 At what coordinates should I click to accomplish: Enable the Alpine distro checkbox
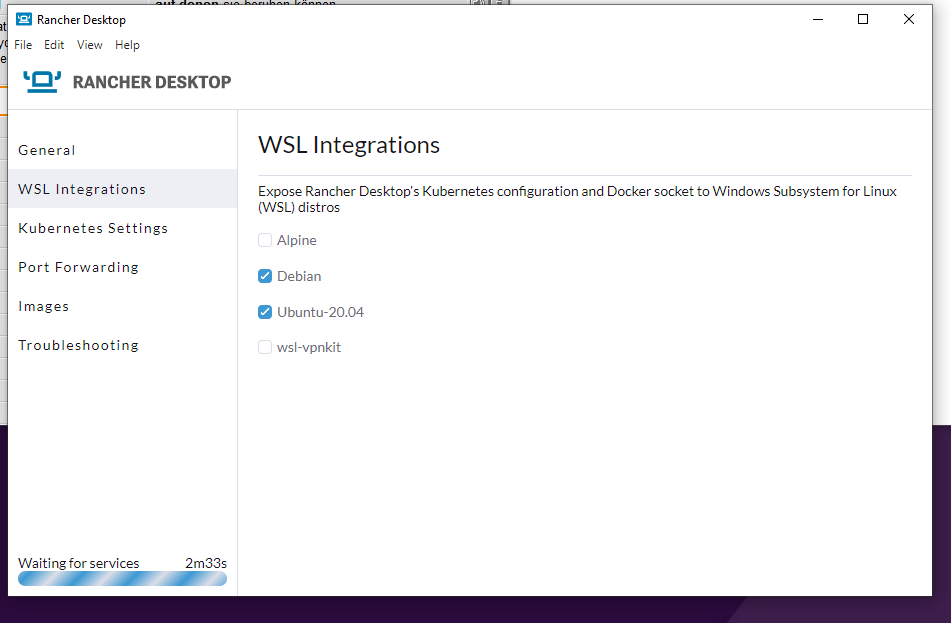pos(265,240)
